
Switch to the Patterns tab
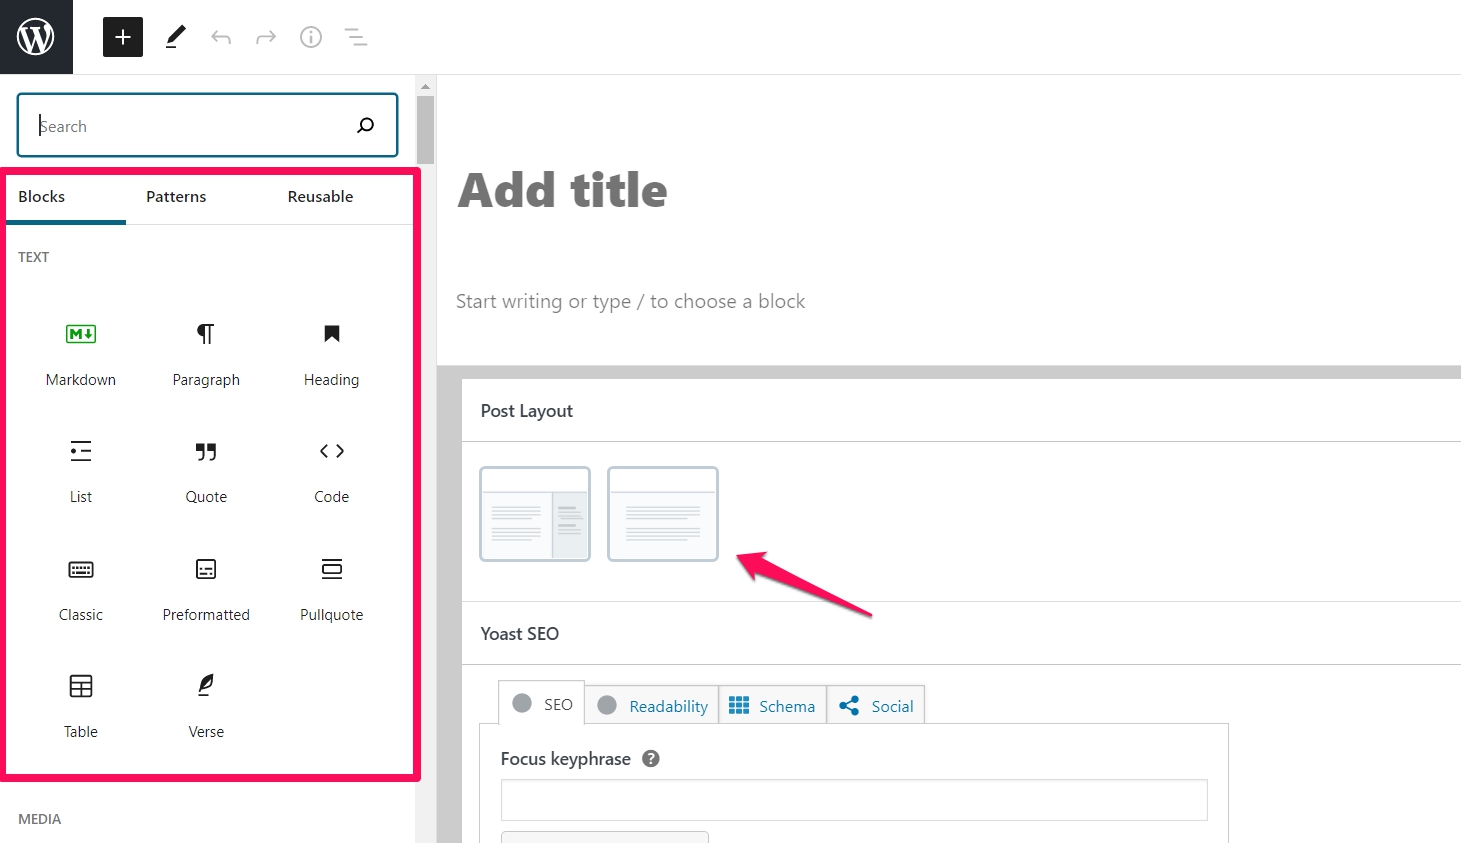tap(175, 196)
